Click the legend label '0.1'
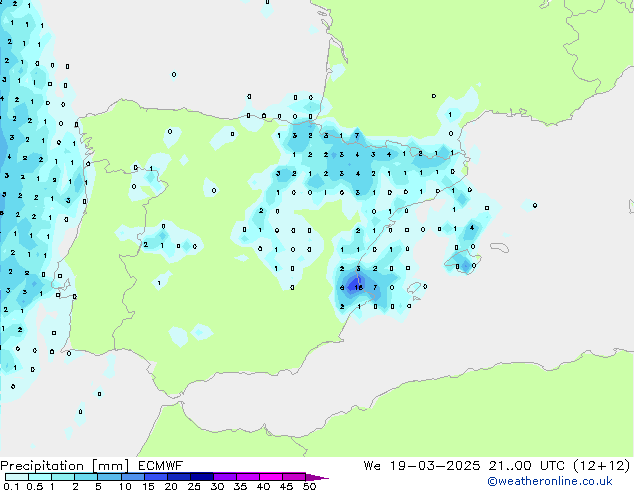This screenshot has width=634, height=490. (11, 486)
